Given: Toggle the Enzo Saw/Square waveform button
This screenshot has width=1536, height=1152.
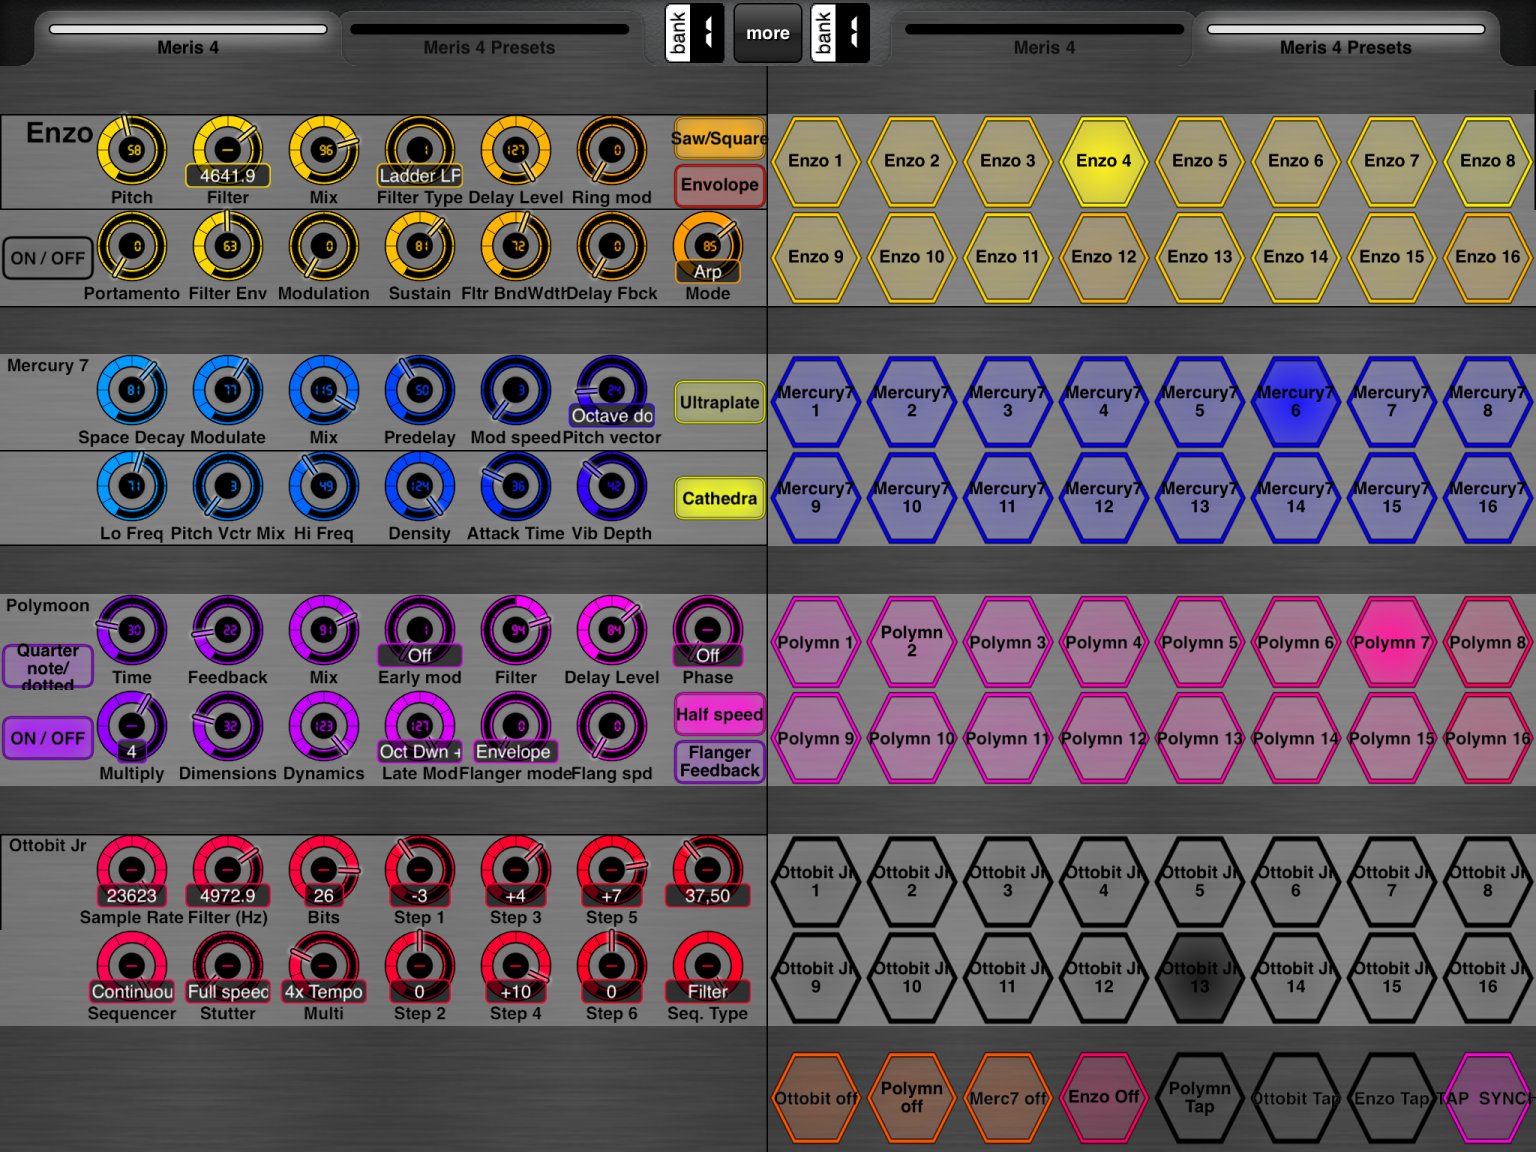Looking at the screenshot, I should 720,138.
